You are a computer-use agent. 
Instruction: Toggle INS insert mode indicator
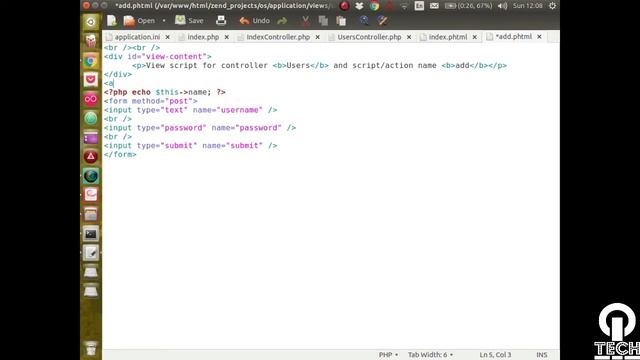542,355
